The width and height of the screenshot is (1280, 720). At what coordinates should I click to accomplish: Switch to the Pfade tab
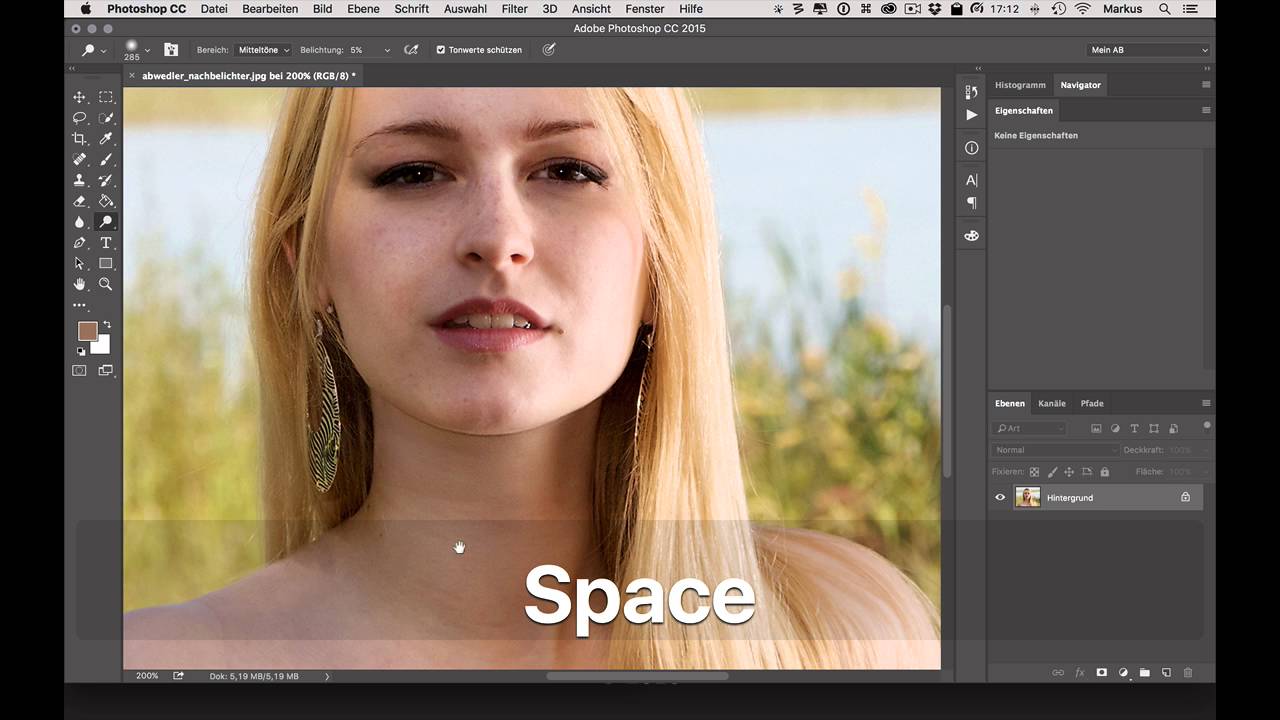coord(1092,403)
